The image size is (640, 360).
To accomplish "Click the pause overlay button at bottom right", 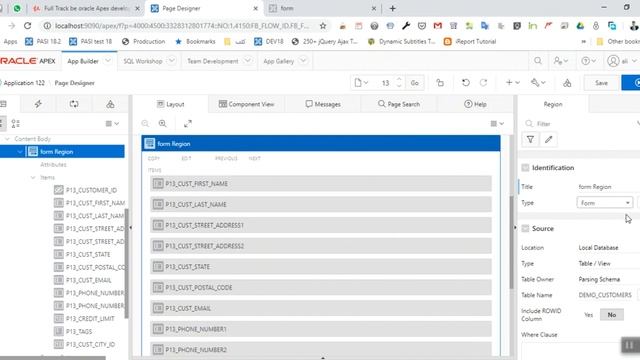I will [630, 345].
